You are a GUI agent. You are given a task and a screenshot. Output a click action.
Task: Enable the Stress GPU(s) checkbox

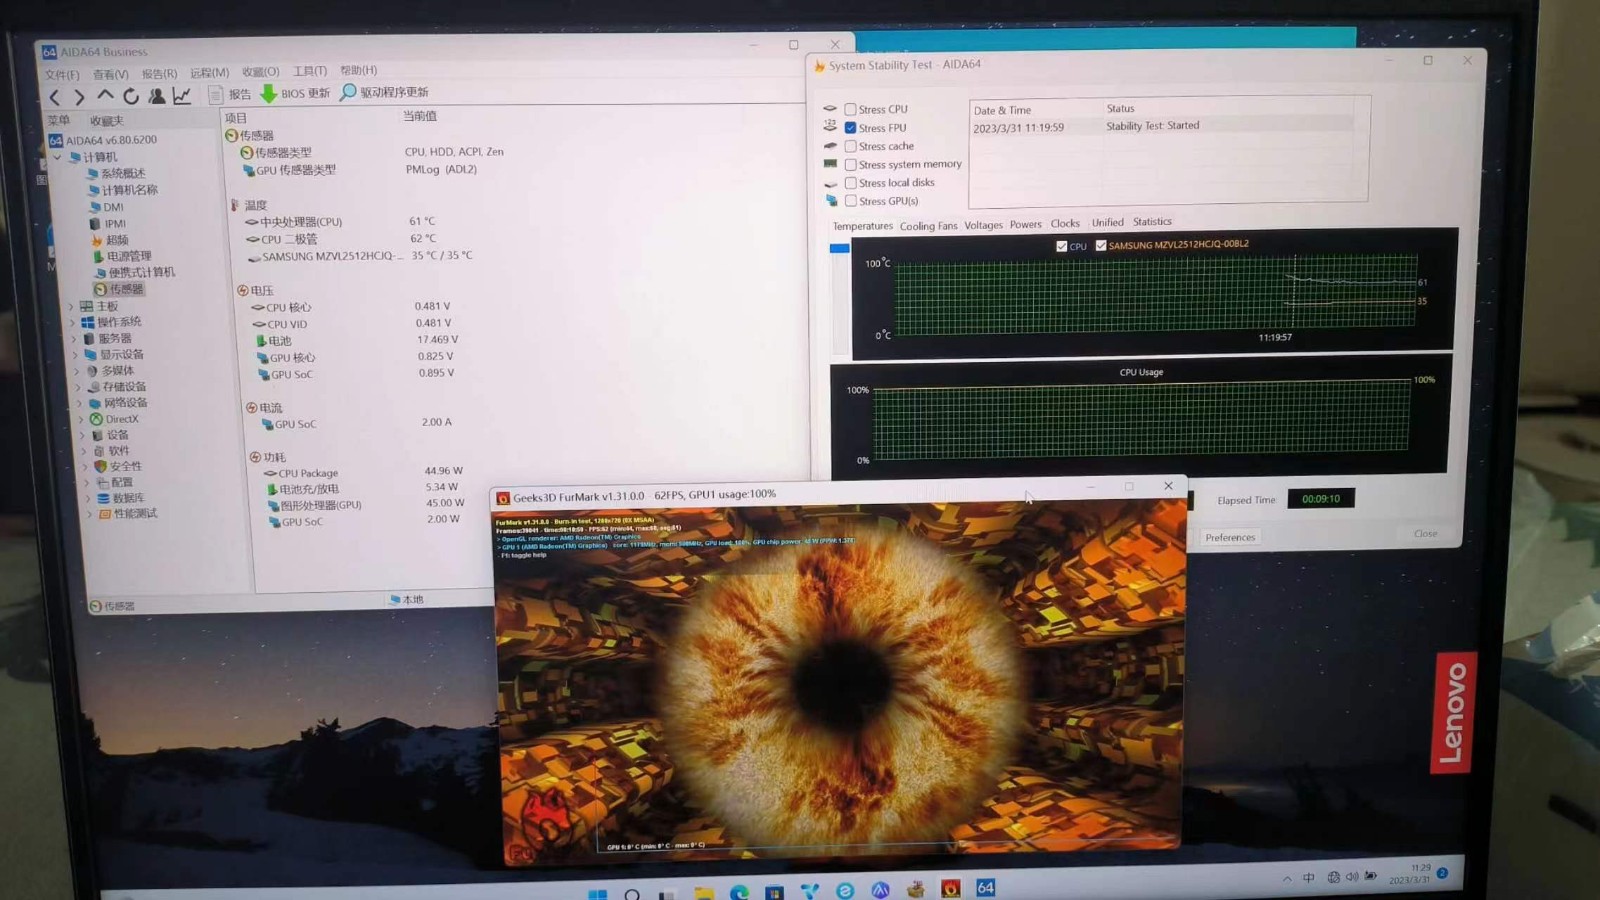[851, 201]
